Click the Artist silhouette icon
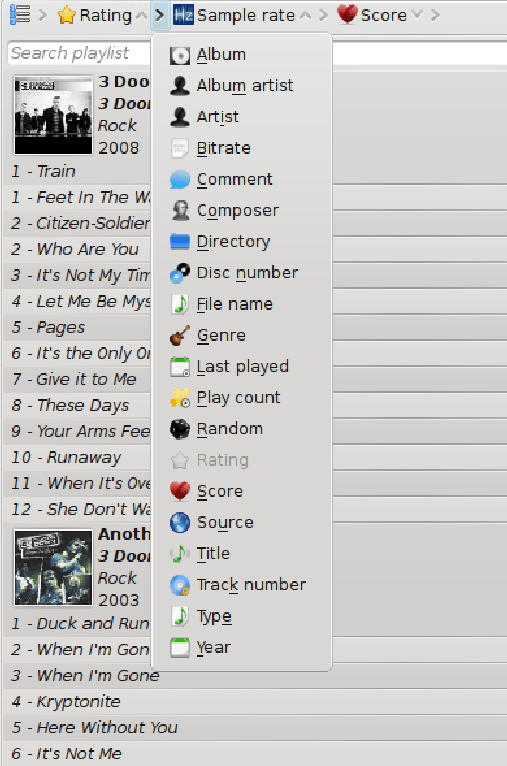 coord(180,117)
